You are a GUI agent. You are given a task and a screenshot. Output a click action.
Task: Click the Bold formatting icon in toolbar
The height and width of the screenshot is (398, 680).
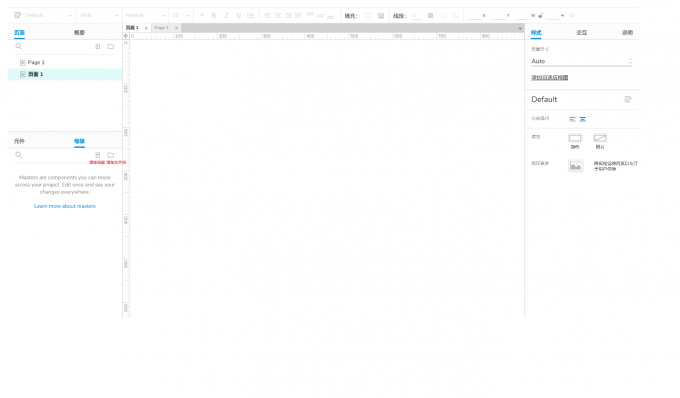click(214, 16)
